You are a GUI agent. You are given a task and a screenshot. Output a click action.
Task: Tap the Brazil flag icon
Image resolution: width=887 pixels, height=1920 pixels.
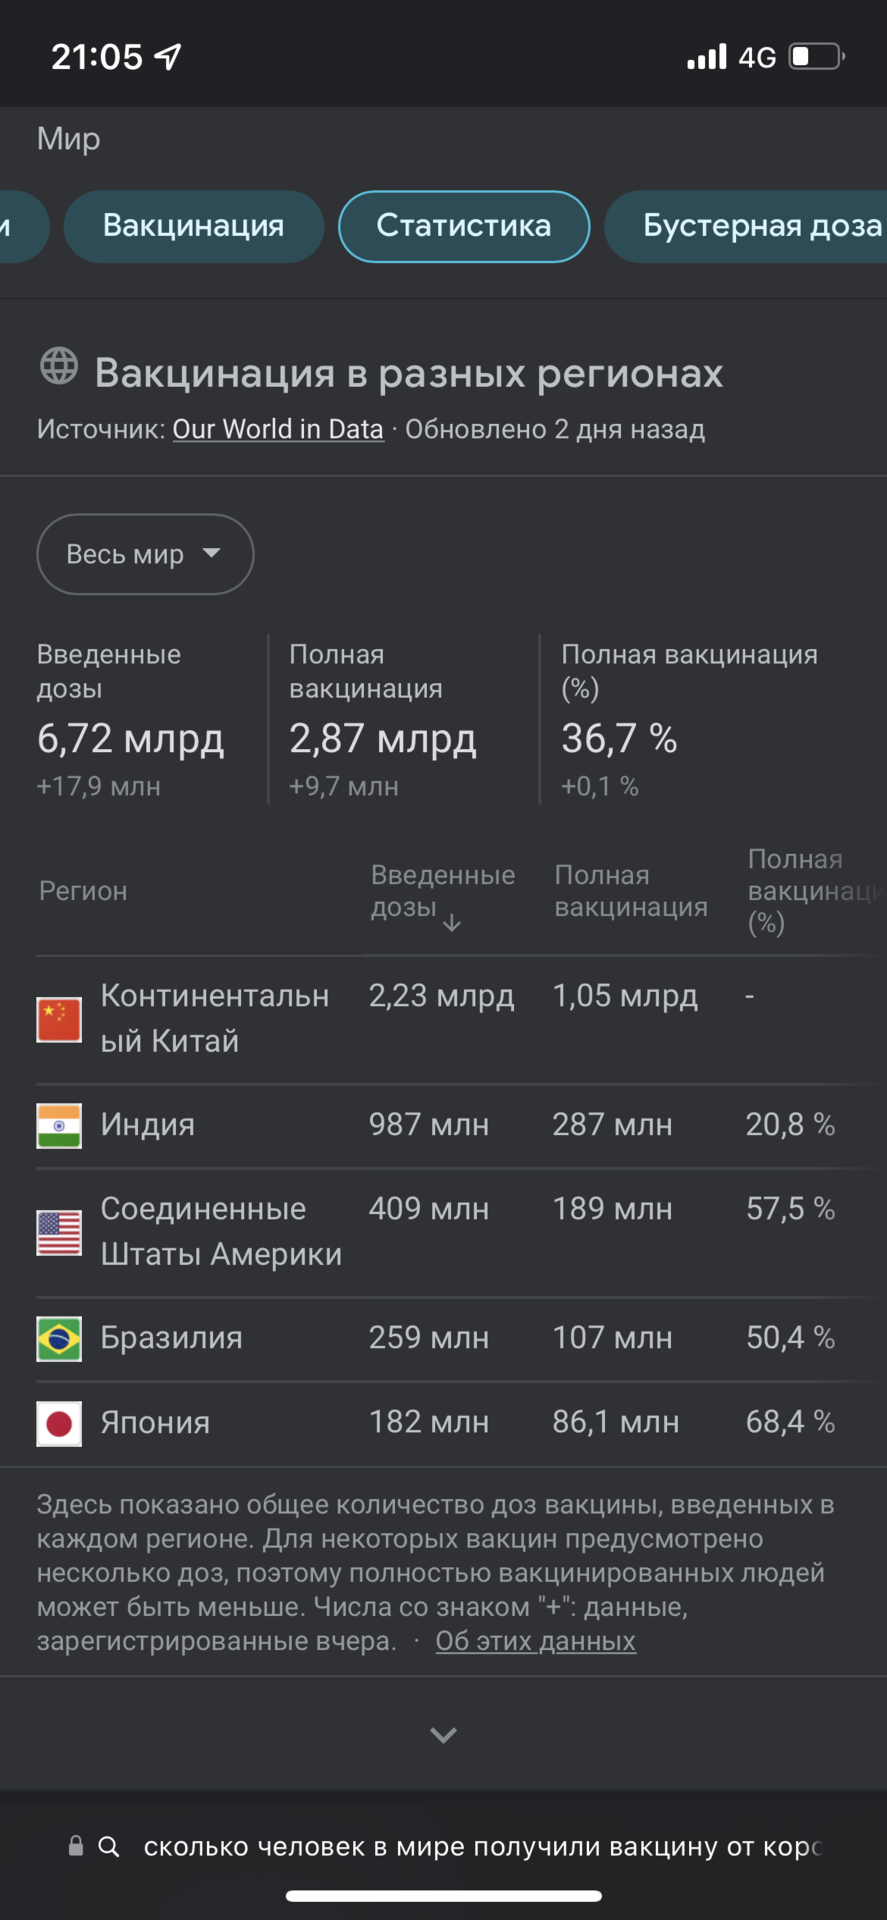click(59, 1338)
